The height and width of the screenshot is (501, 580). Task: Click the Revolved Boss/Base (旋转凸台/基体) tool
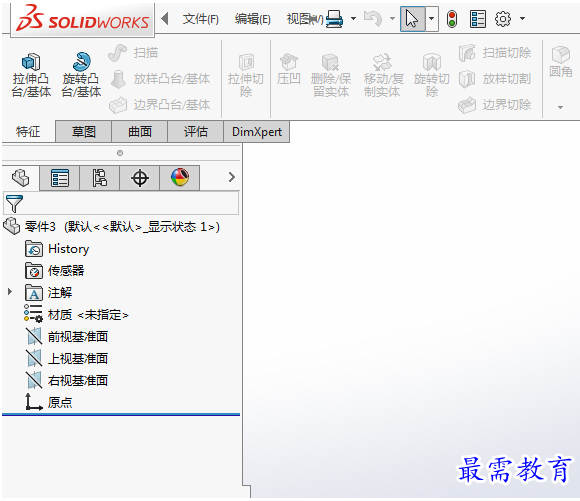point(81,75)
